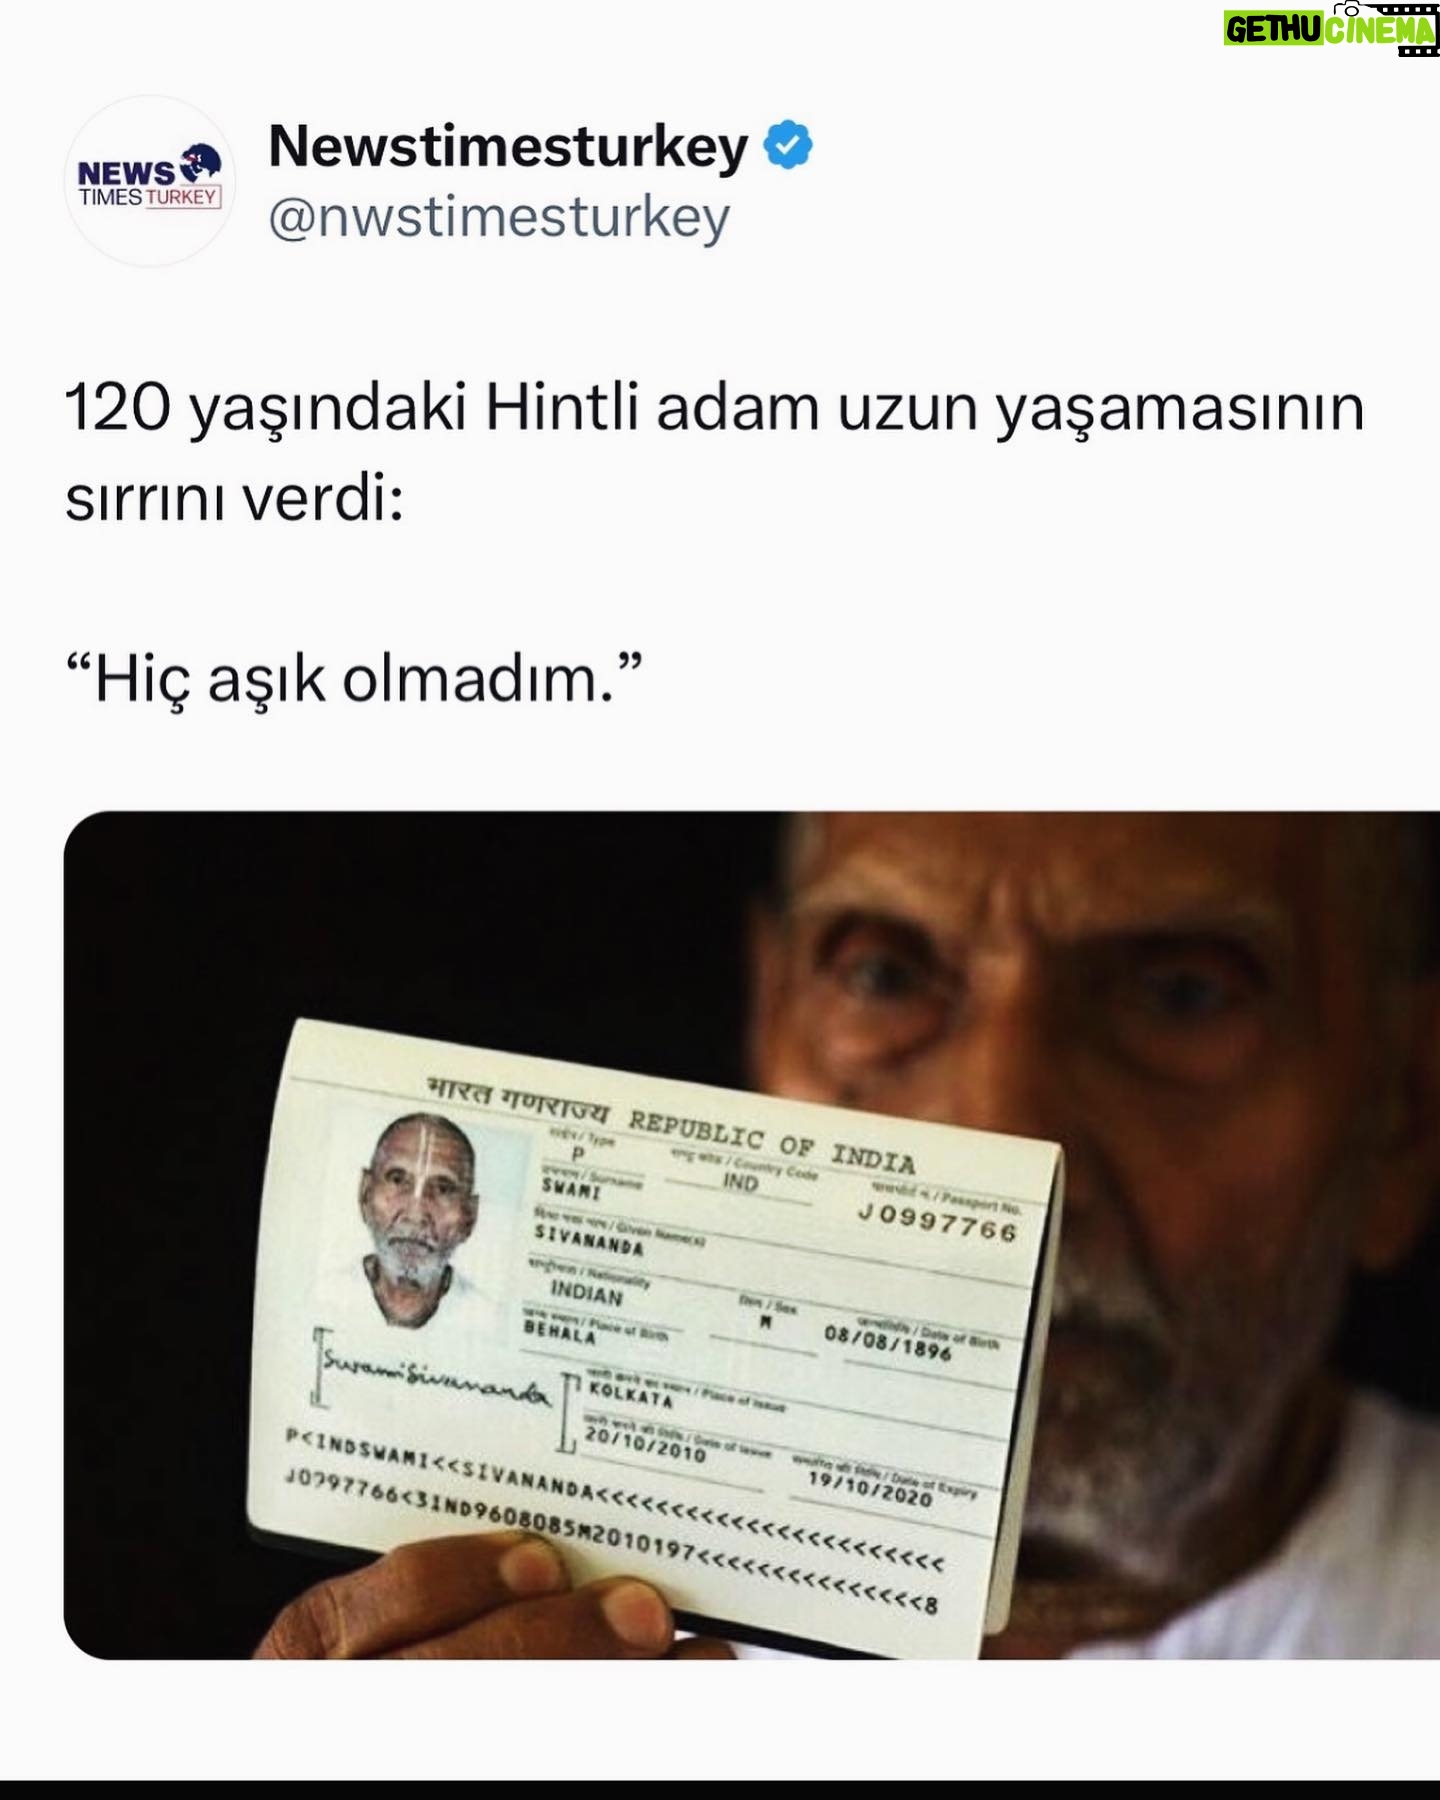Viewport: 1440px width, 1800px height.
Task: Click the SIVANANDA given name field
Action: pyautogui.click(x=588, y=1240)
